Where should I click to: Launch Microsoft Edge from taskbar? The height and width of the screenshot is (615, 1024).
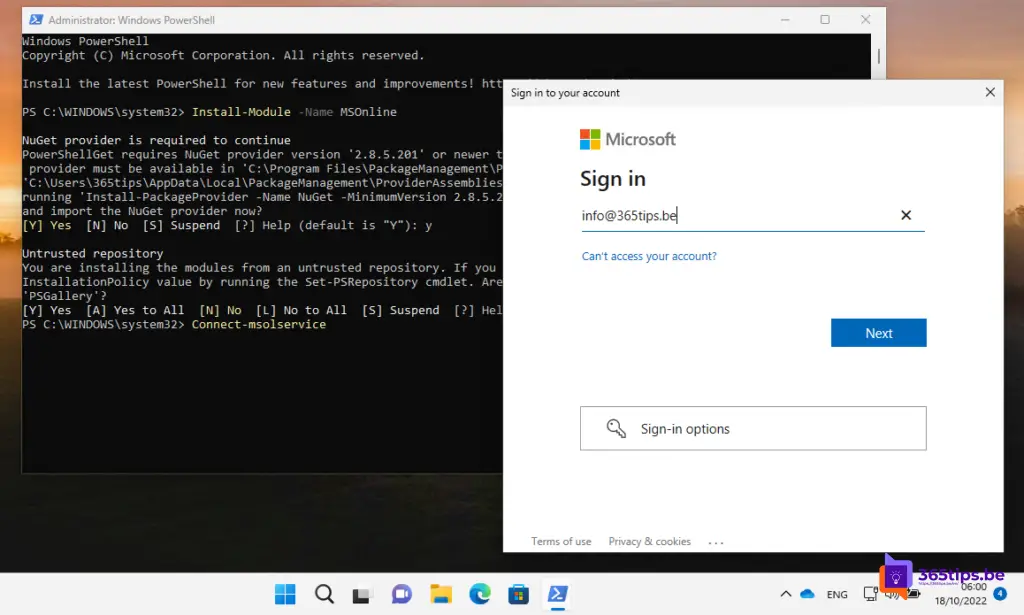click(x=480, y=594)
